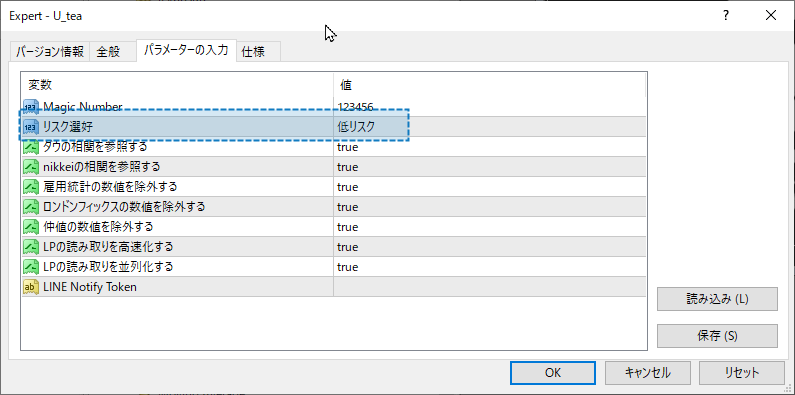
Task: Select the 雇用統計の数値を除外する label
Action: (110, 187)
